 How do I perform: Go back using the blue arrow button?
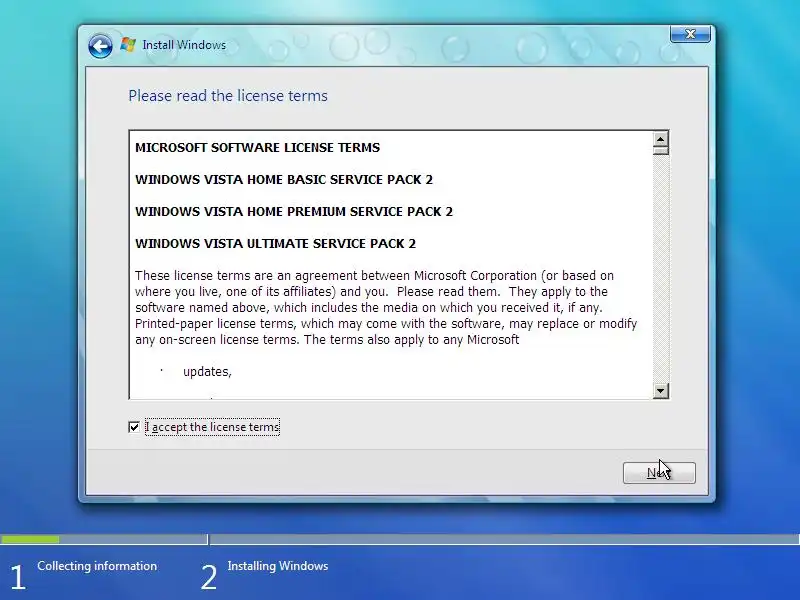[100, 46]
